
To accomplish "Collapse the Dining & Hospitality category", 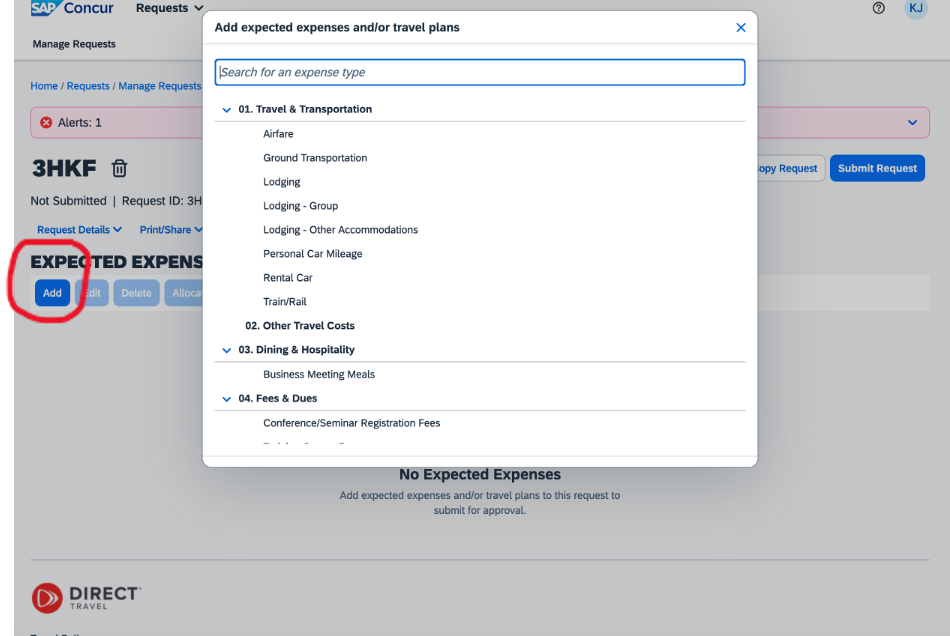I will point(227,350).
